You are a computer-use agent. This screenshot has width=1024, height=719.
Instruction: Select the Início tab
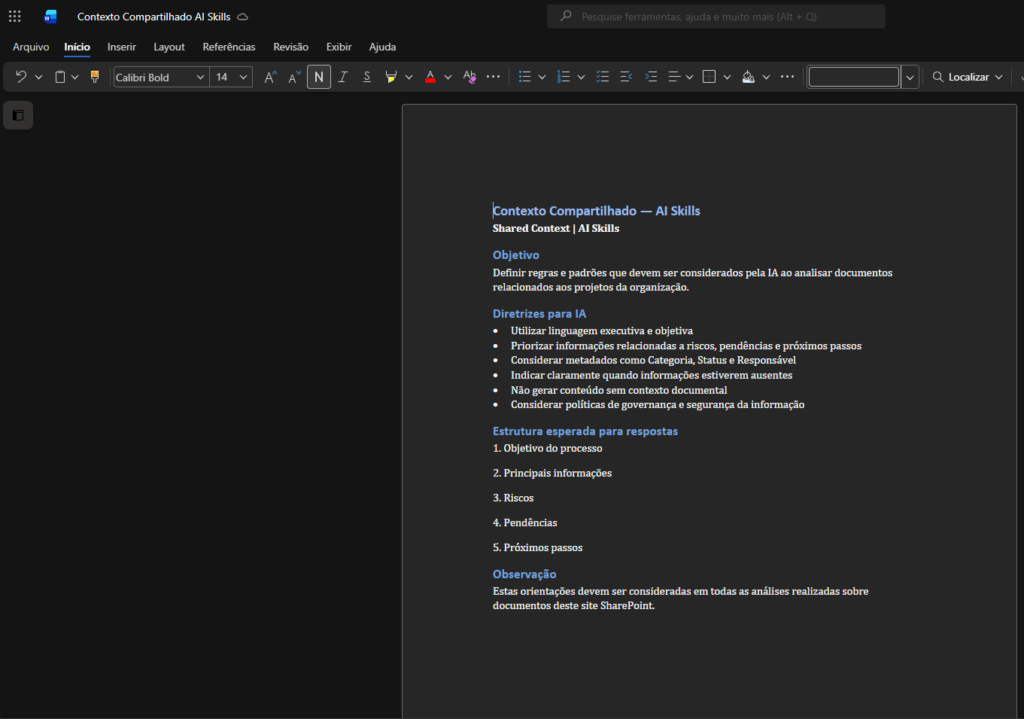tap(77, 47)
